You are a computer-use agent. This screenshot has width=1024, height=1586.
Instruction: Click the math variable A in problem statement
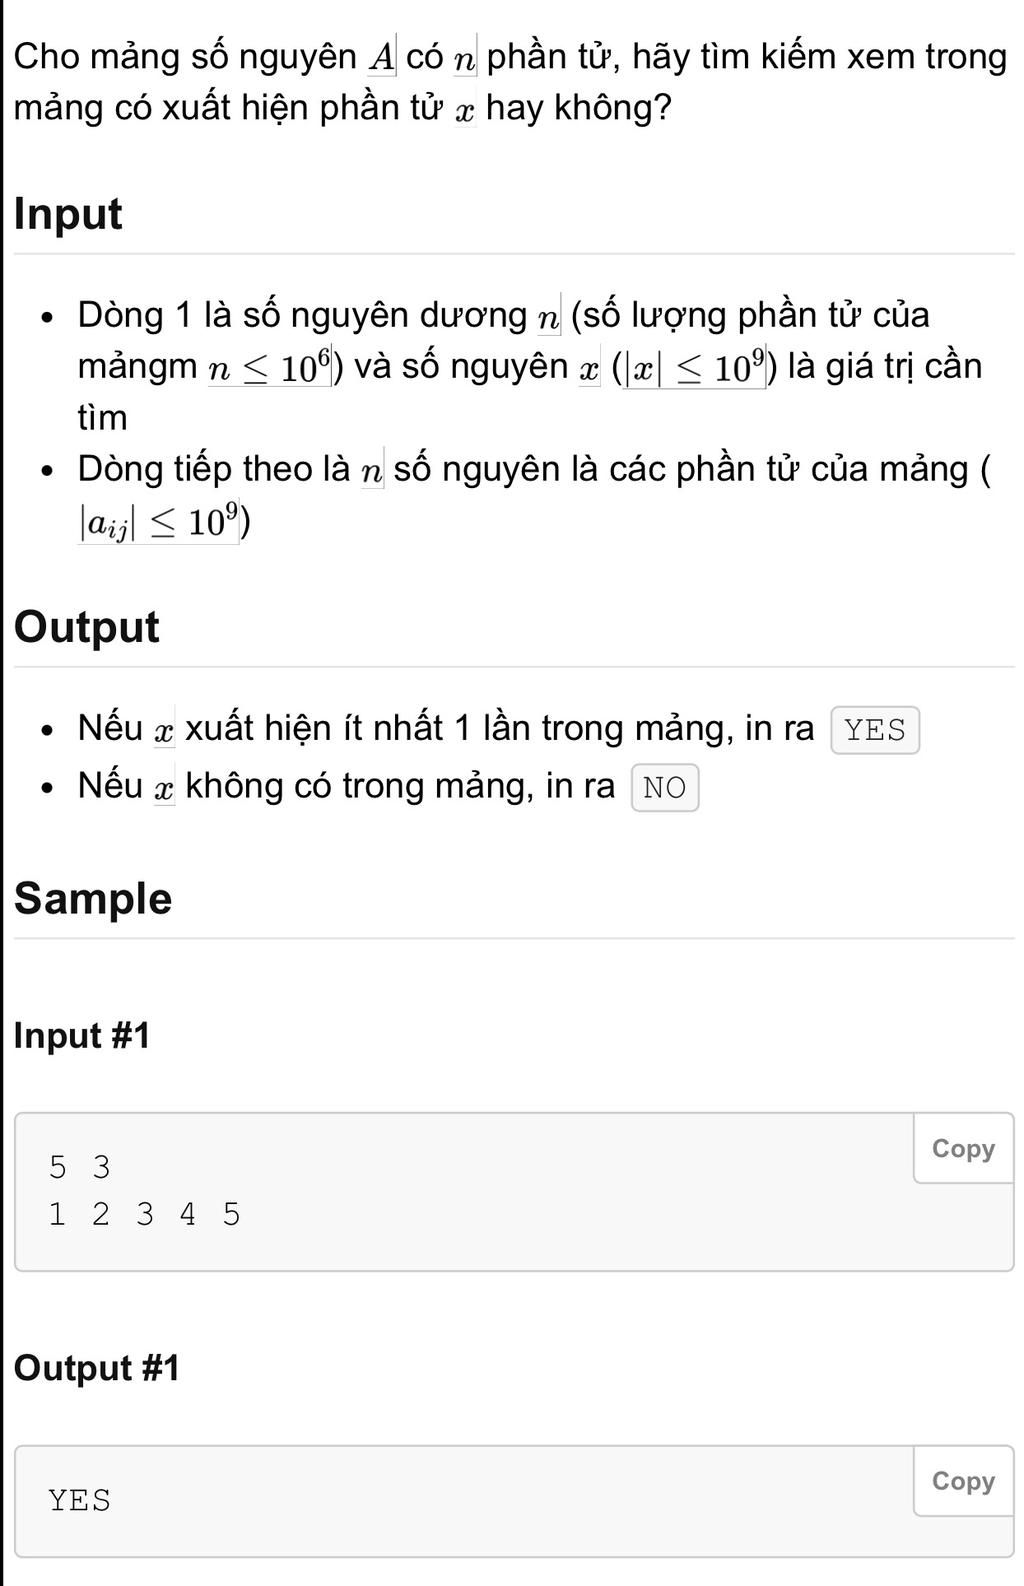(381, 56)
